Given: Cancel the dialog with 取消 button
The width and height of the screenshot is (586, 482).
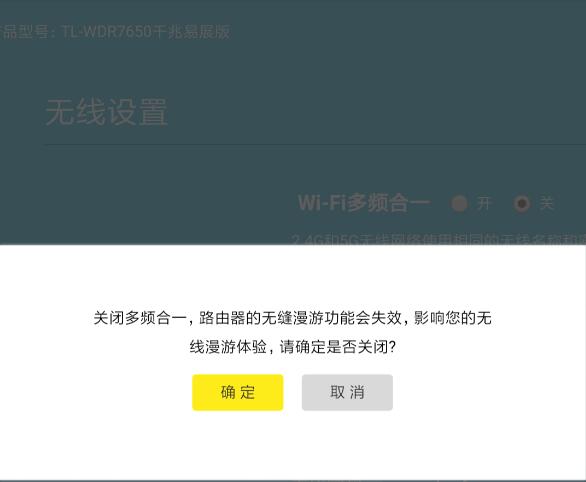Looking at the screenshot, I should point(347,392).
